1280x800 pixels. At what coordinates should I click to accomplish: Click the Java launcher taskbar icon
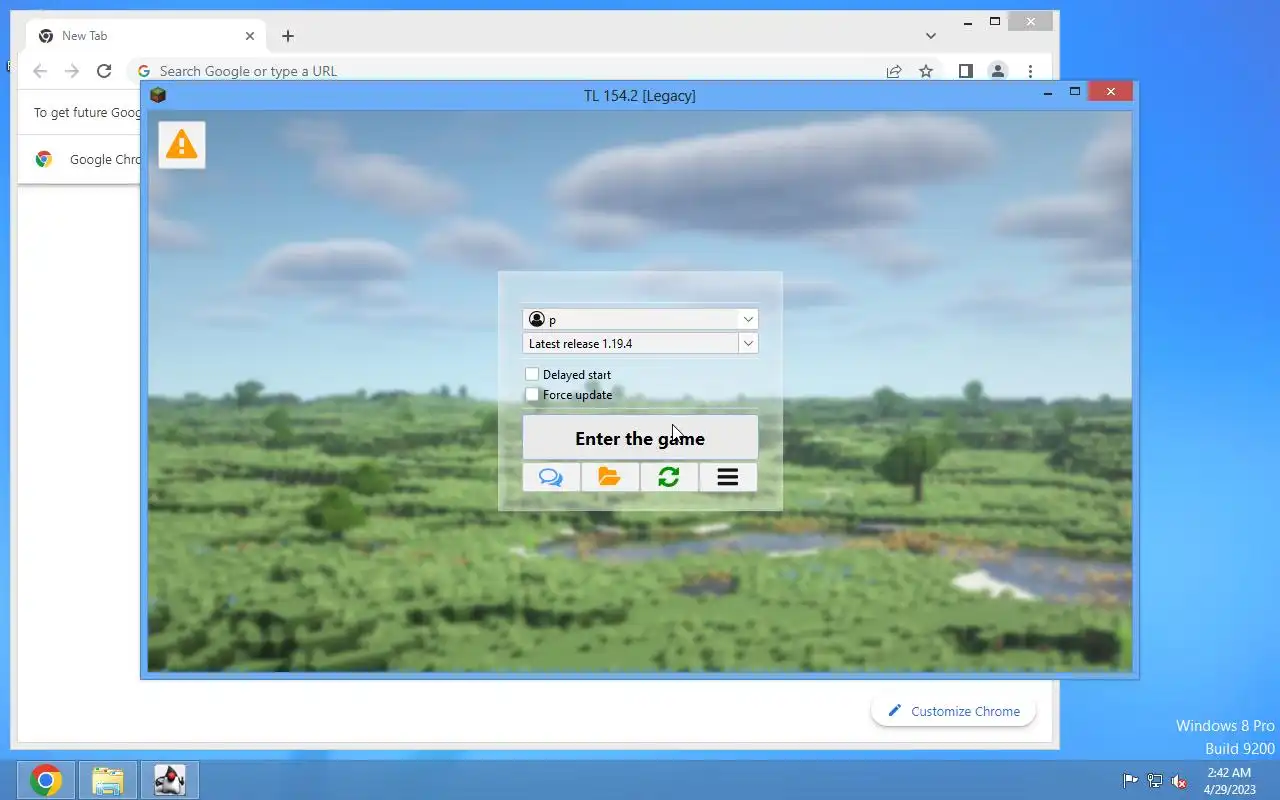(170, 780)
